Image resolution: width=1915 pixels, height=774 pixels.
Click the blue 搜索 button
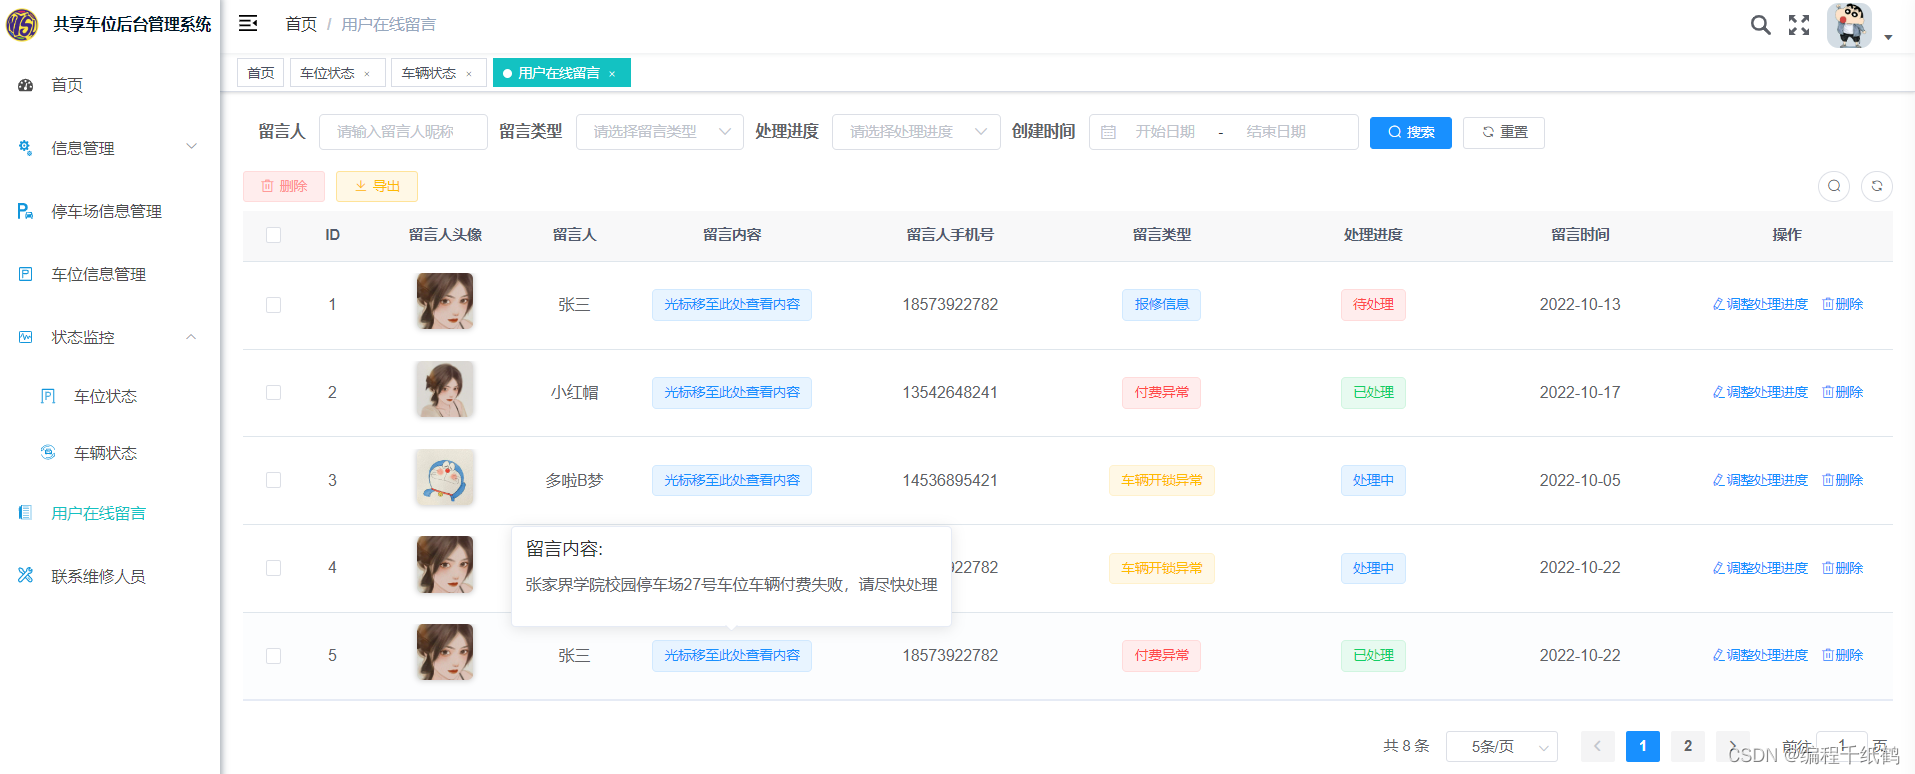click(1411, 132)
